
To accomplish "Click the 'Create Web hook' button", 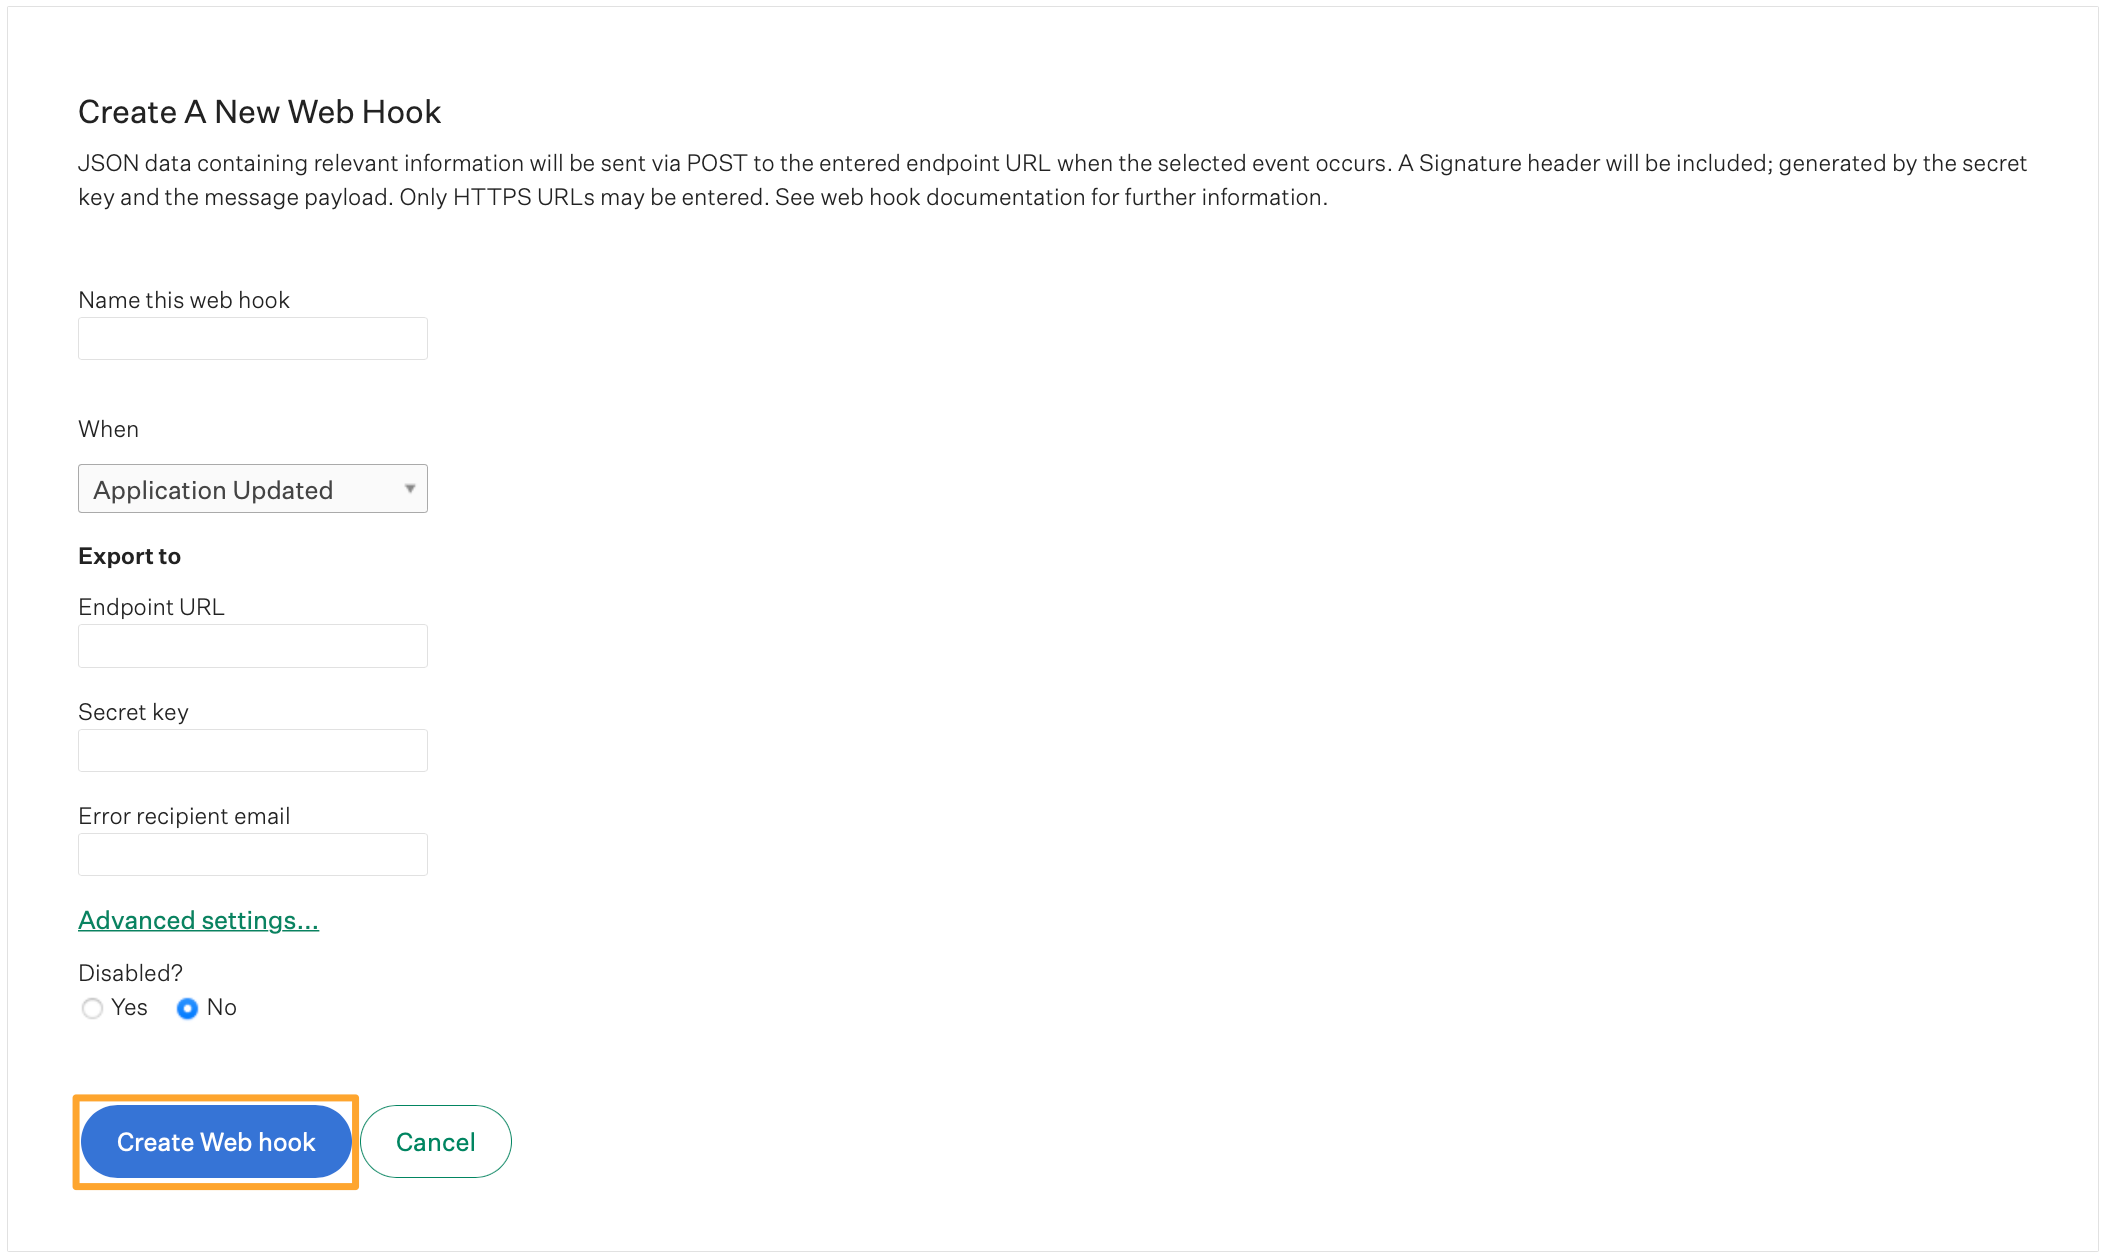I will tap(217, 1141).
